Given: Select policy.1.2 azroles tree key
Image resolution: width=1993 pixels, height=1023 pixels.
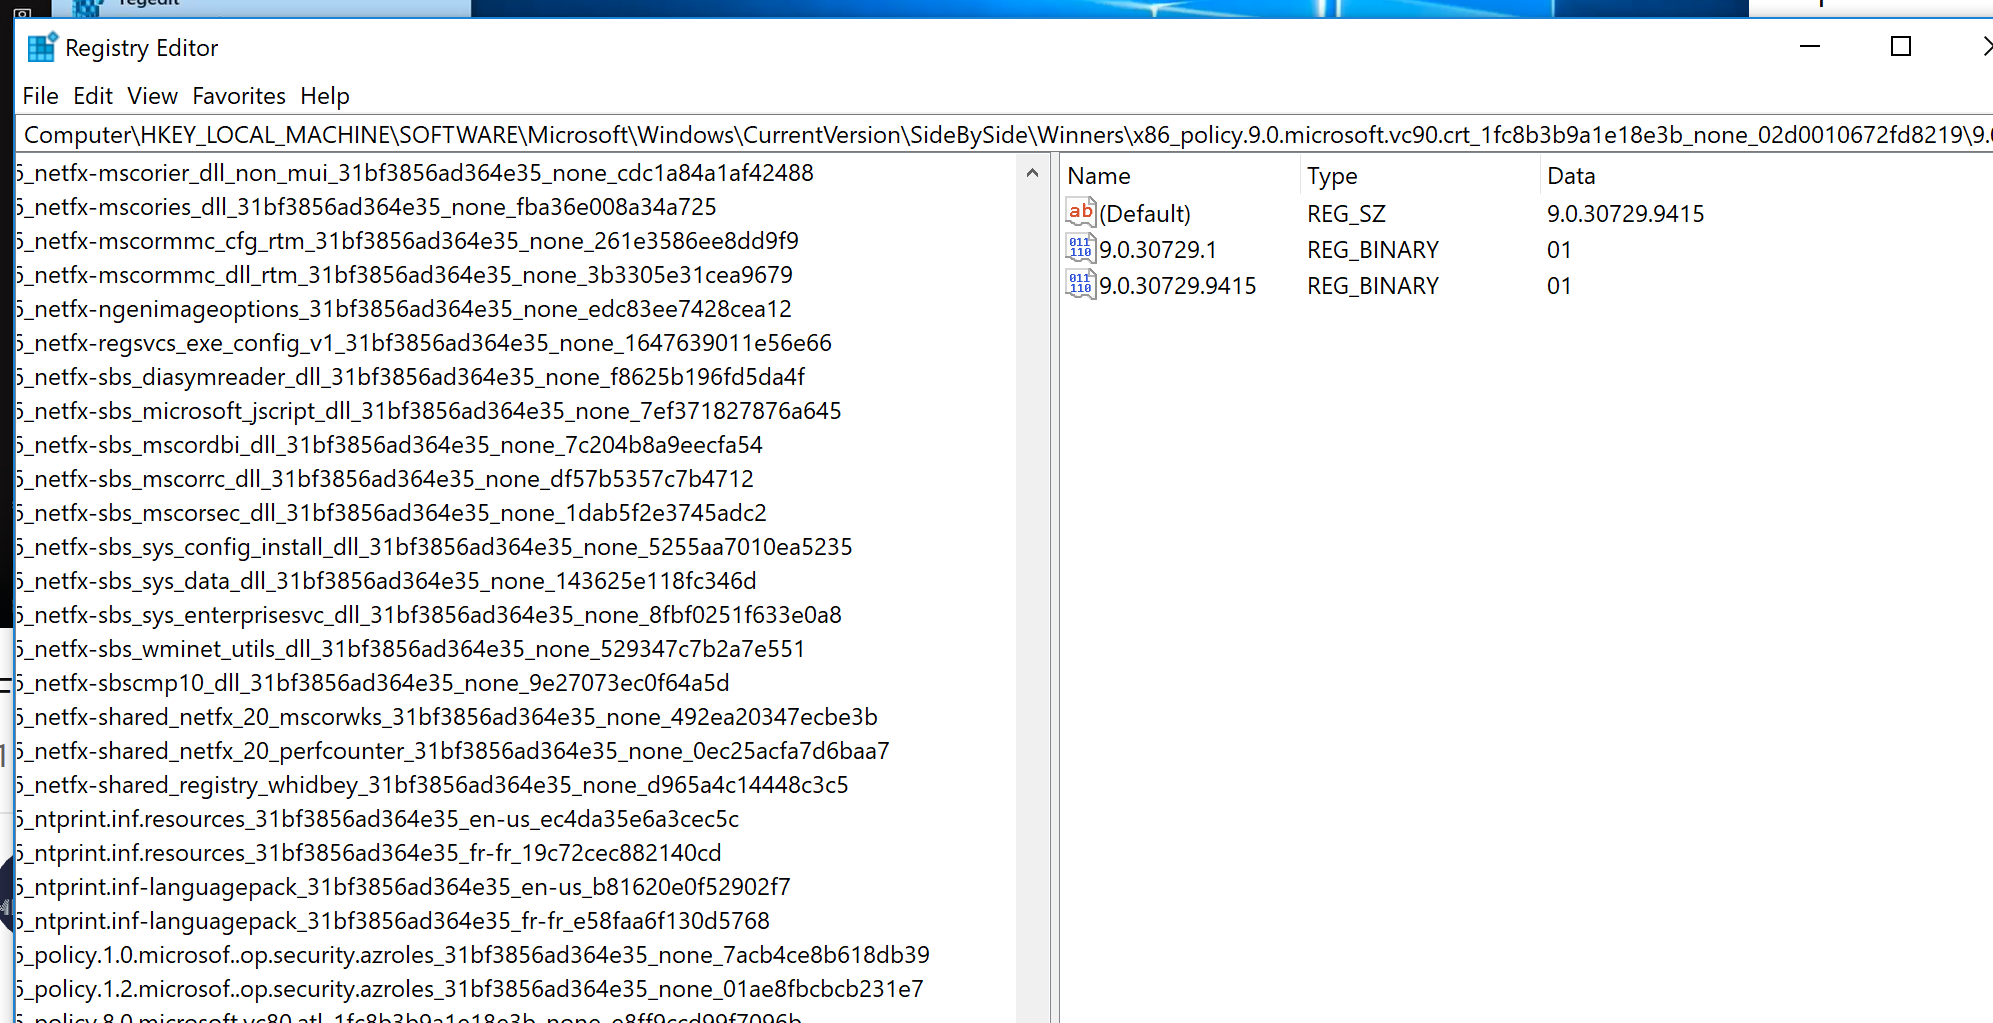Looking at the screenshot, I should tap(470, 989).
